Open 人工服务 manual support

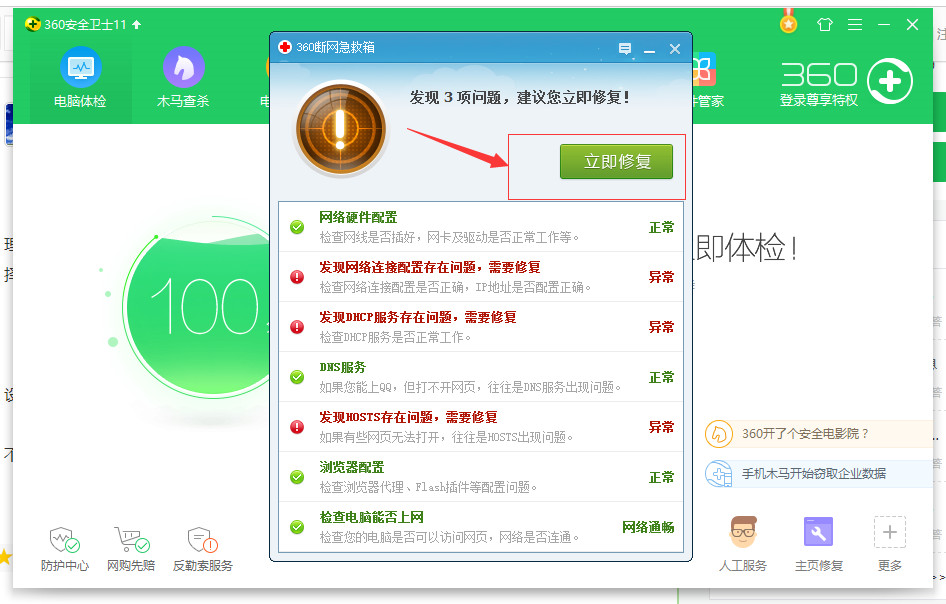pos(746,543)
